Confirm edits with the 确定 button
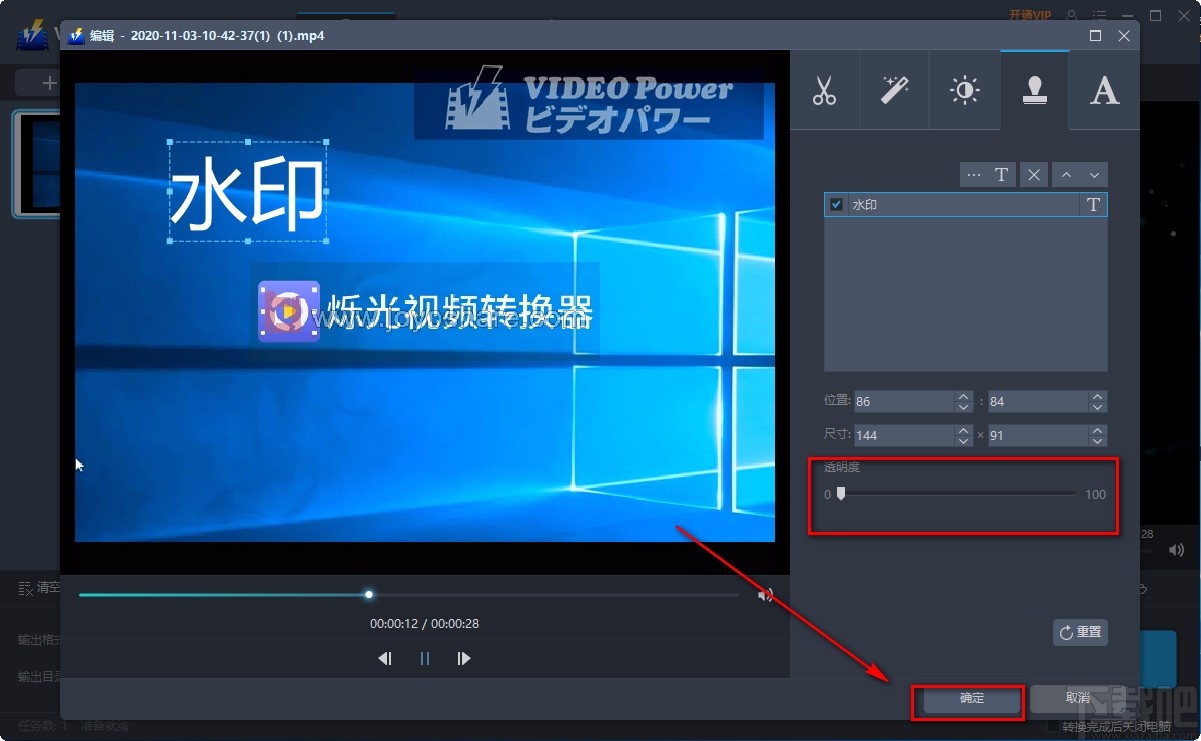Image resolution: width=1201 pixels, height=741 pixels. (966, 701)
